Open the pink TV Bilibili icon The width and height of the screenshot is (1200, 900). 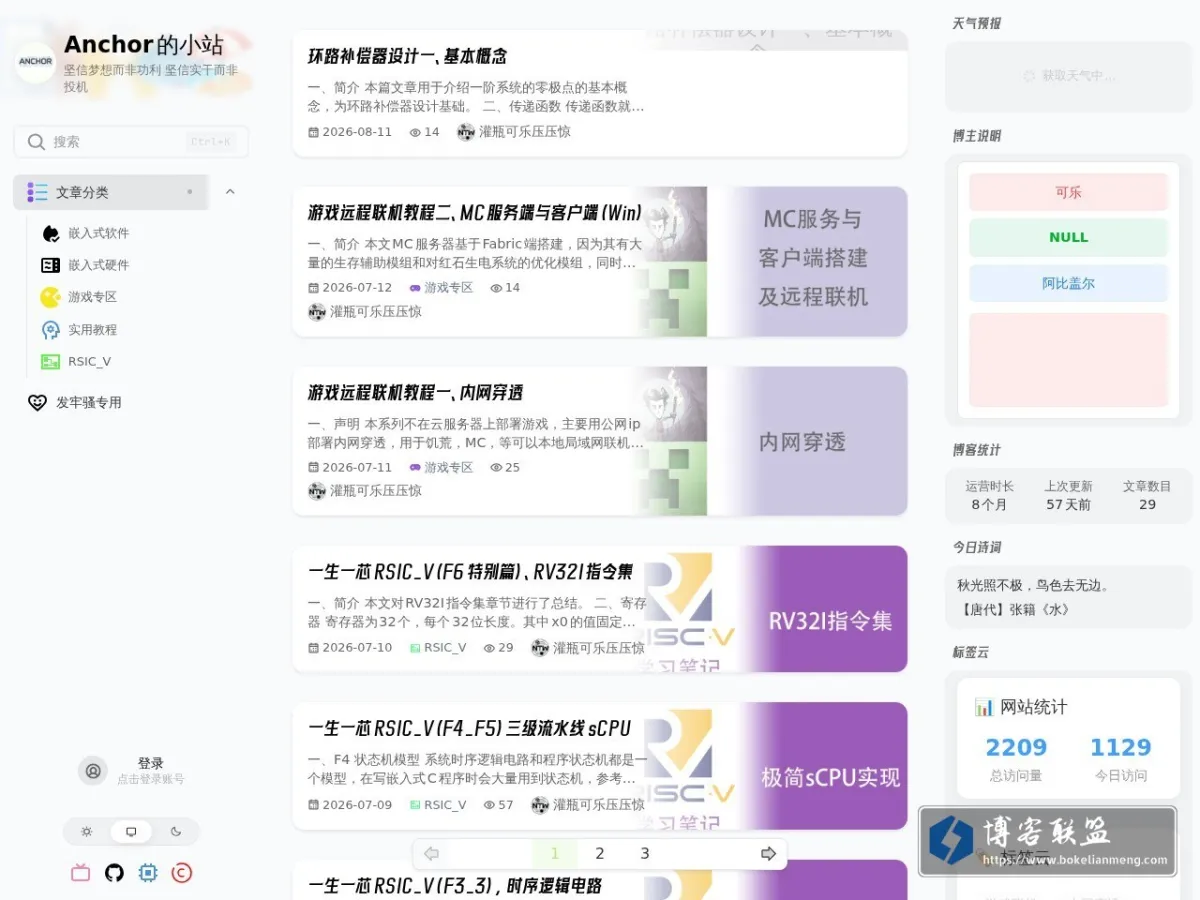tap(81, 873)
